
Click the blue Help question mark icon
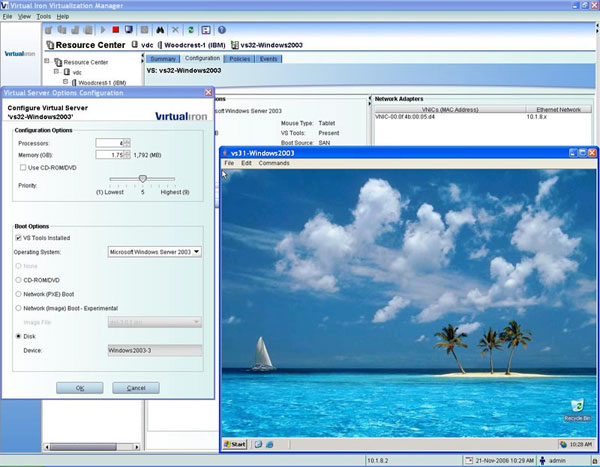tap(221, 30)
